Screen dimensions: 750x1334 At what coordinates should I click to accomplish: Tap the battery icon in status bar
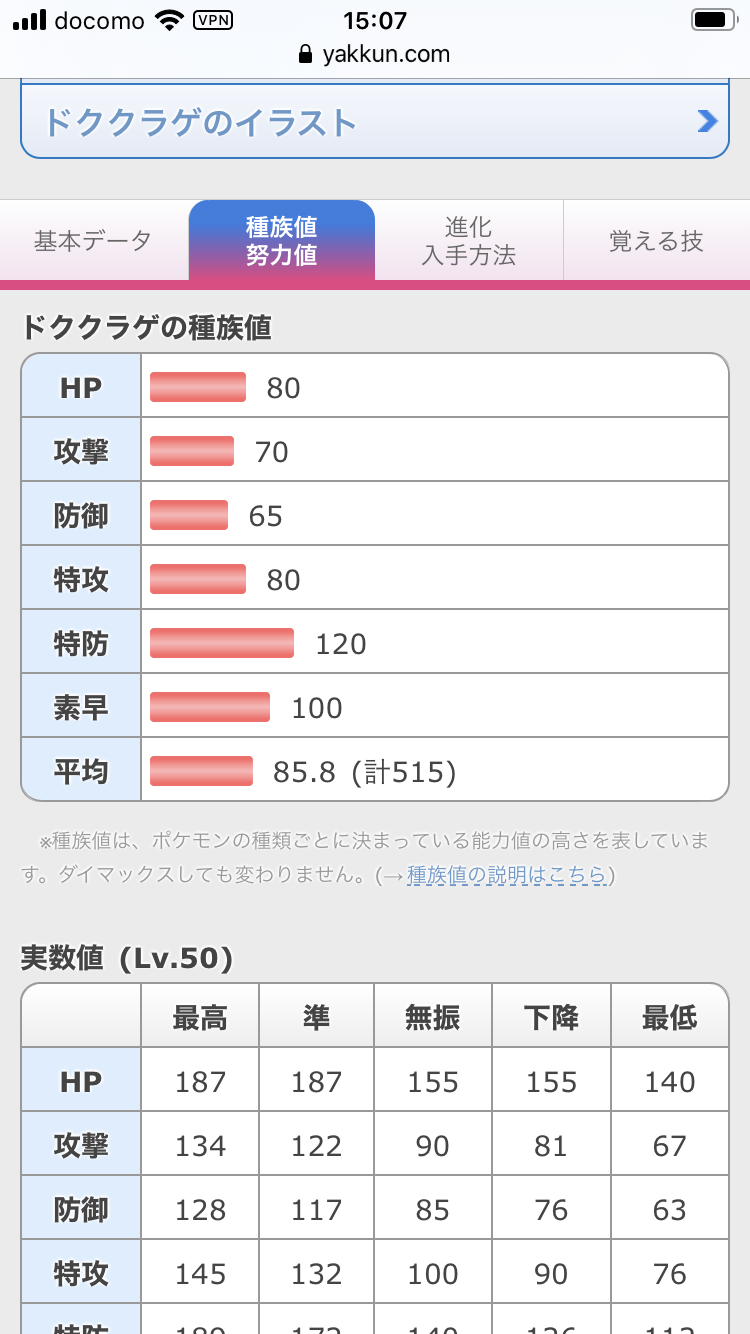(x=712, y=20)
